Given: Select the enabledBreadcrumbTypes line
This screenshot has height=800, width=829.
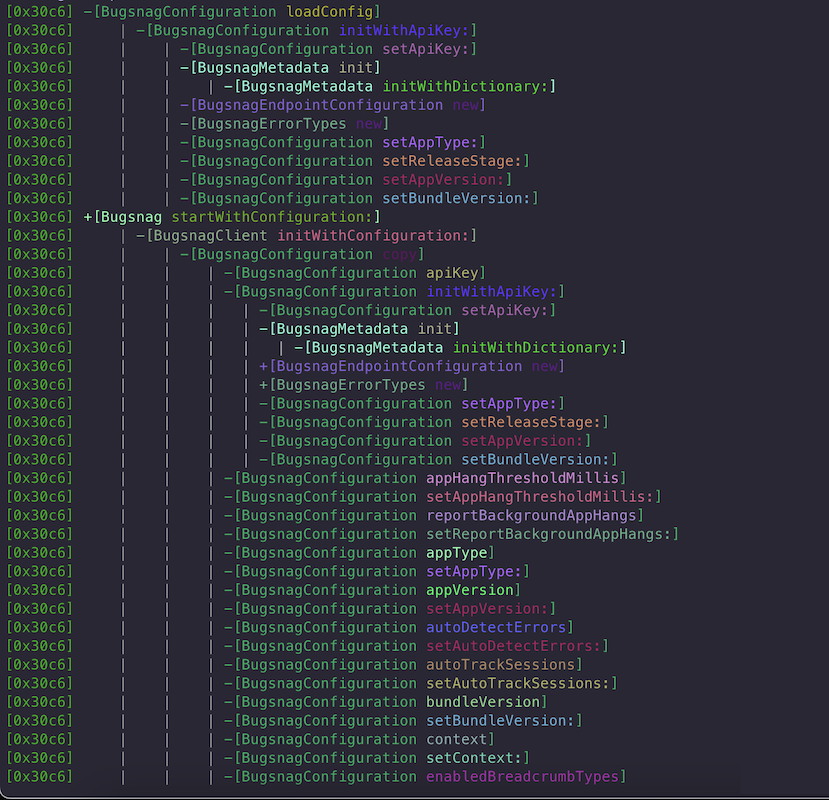Looking at the screenshot, I should tap(425, 777).
